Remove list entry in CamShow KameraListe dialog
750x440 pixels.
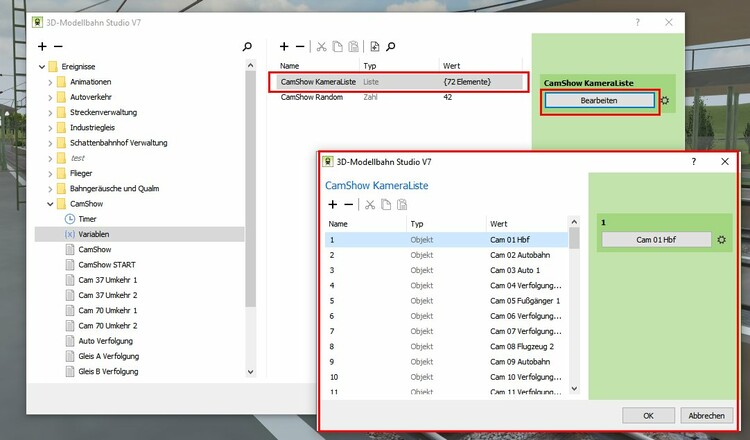pyautogui.click(x=349, y=205)
